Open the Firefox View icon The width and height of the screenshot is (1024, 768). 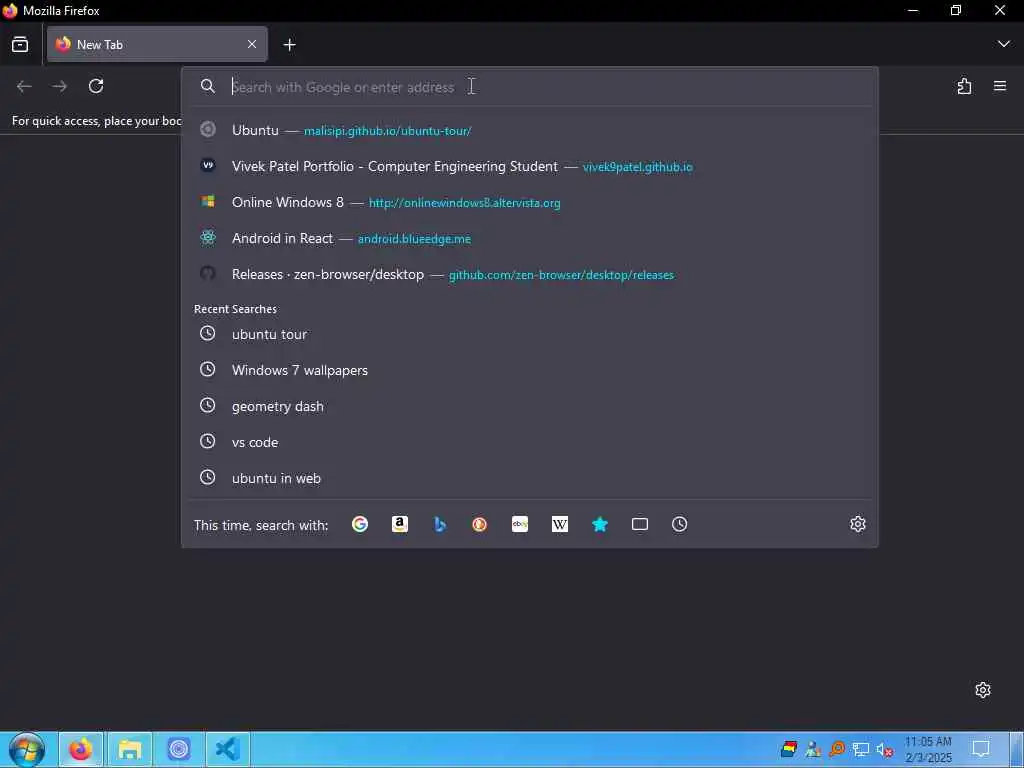tap(20, 44)
